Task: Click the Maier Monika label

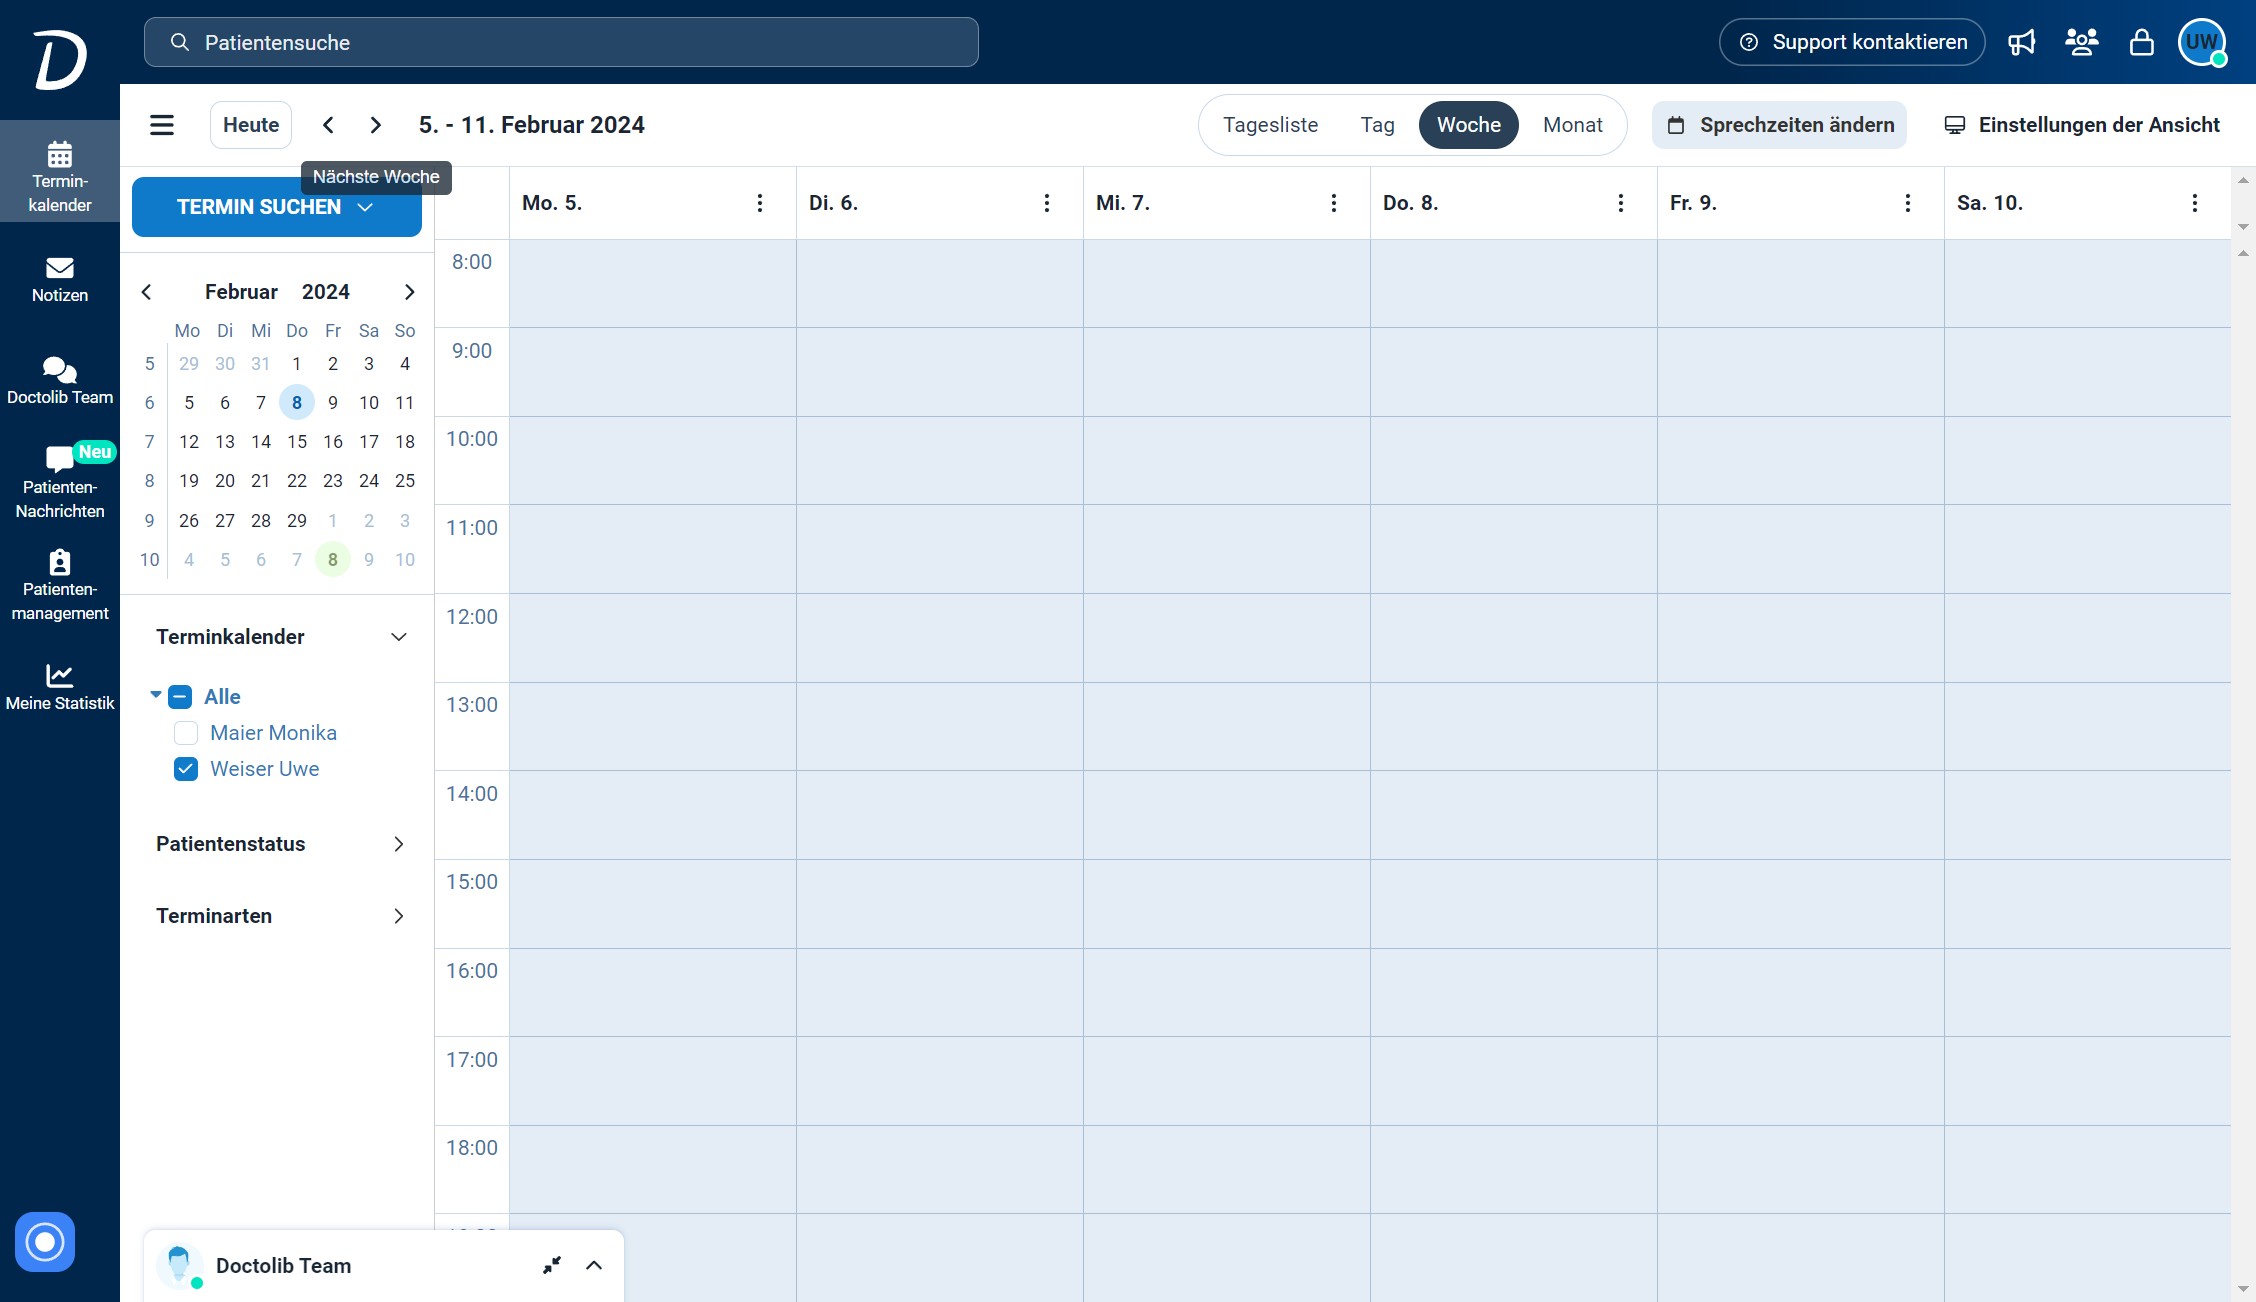Action: pos(274,733)
